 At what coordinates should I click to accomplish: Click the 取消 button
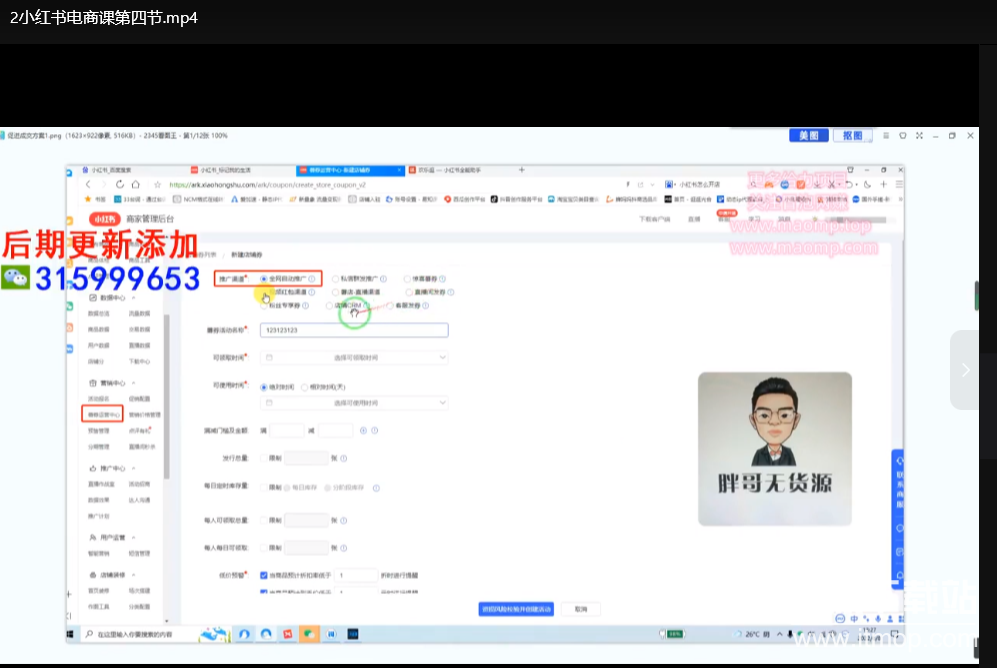click(580, 609)
